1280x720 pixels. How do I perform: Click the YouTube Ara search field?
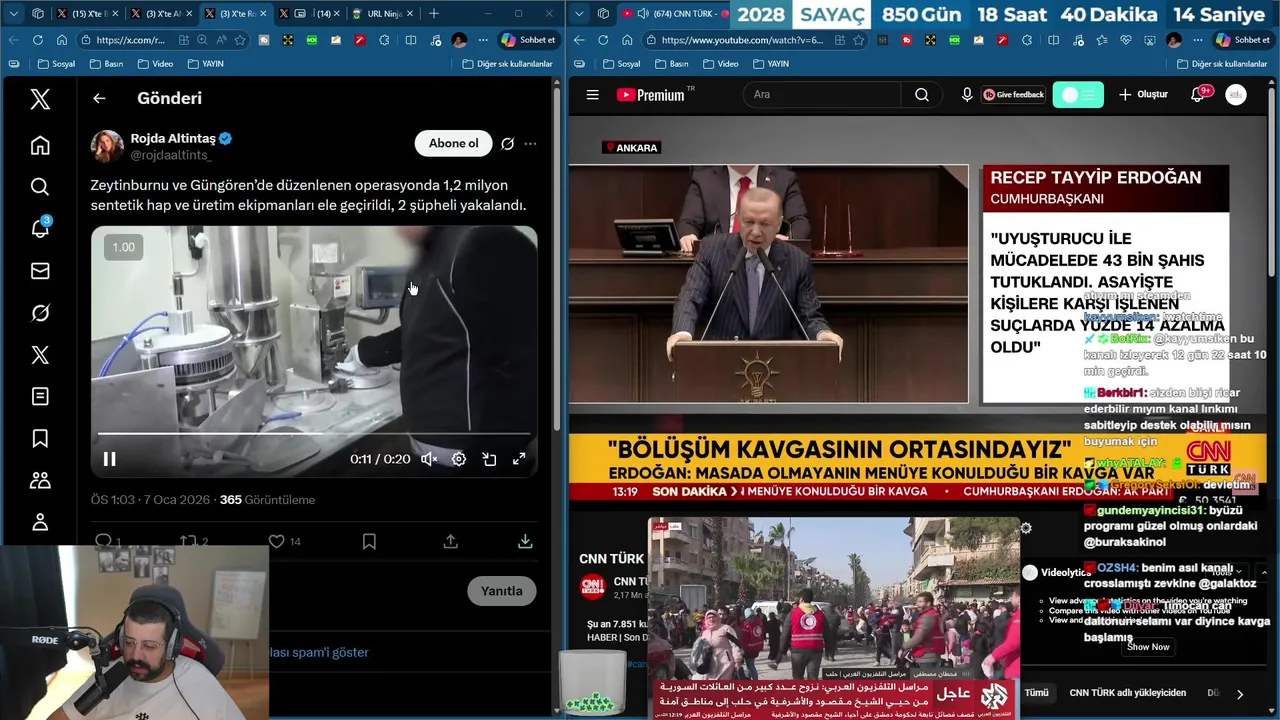[822, 94]
